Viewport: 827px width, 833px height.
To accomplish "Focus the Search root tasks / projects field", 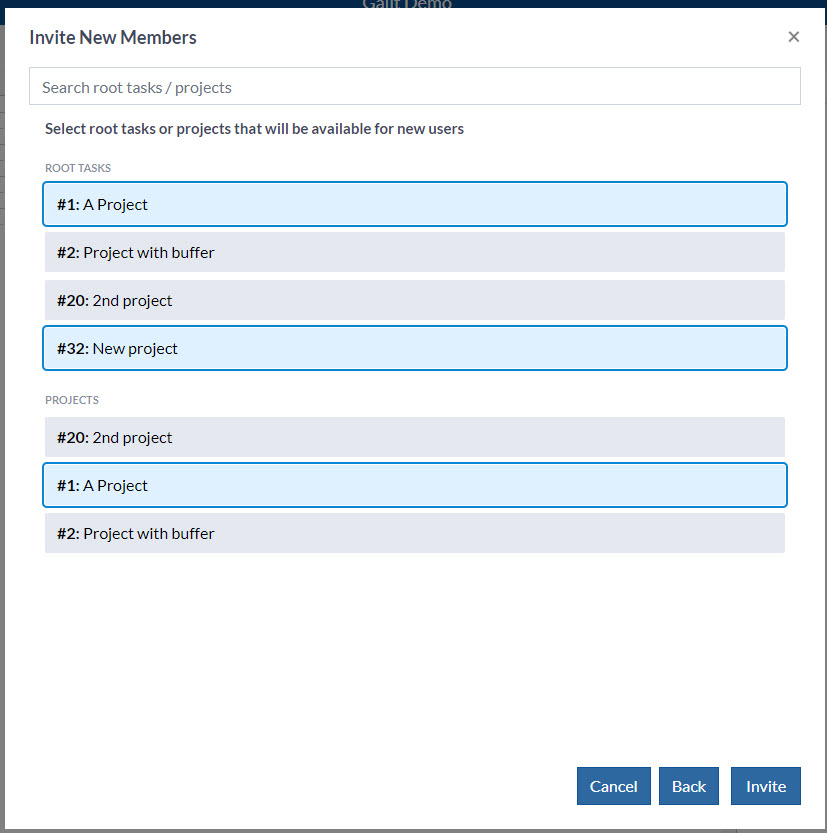I will (415, 86).
